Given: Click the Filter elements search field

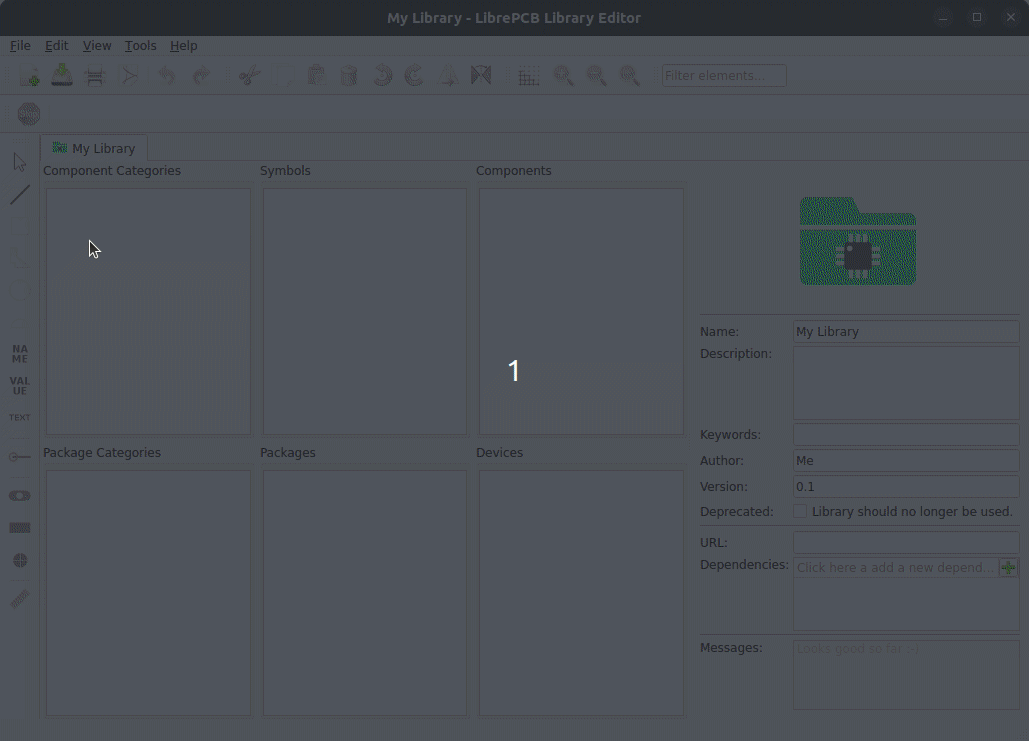Looking at the screenshot, I should (724, 75).
